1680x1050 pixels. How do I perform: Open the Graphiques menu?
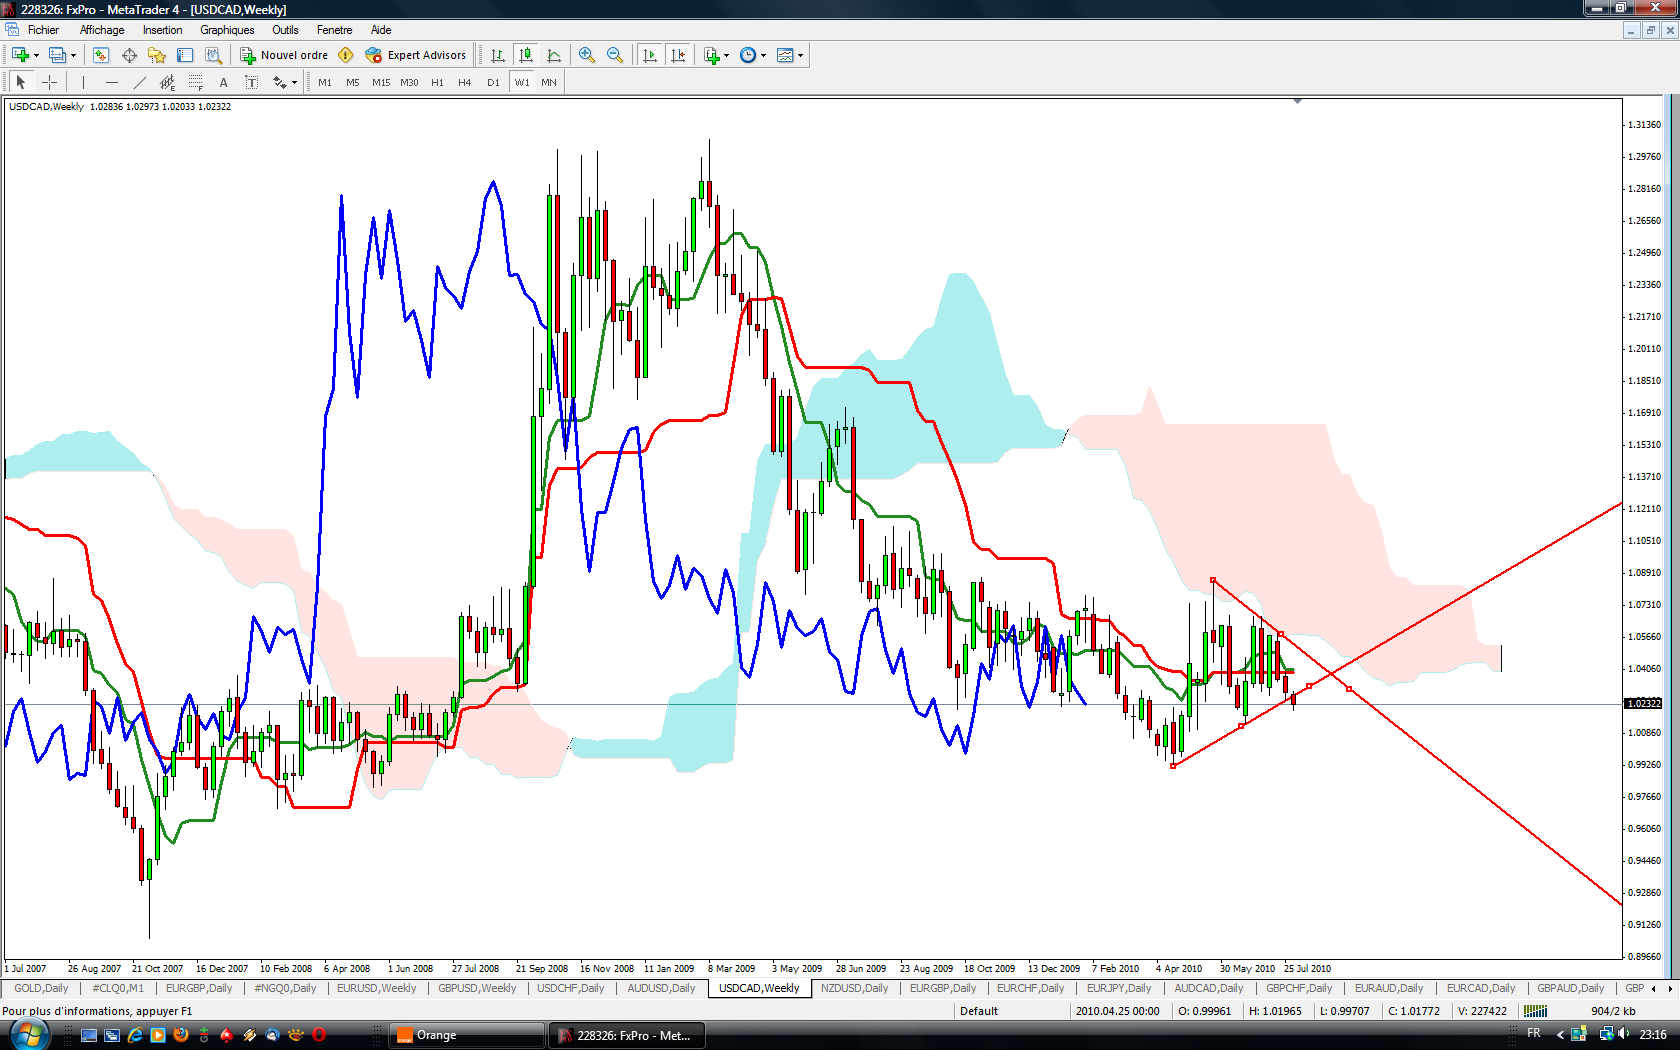(x=227, y=30)
